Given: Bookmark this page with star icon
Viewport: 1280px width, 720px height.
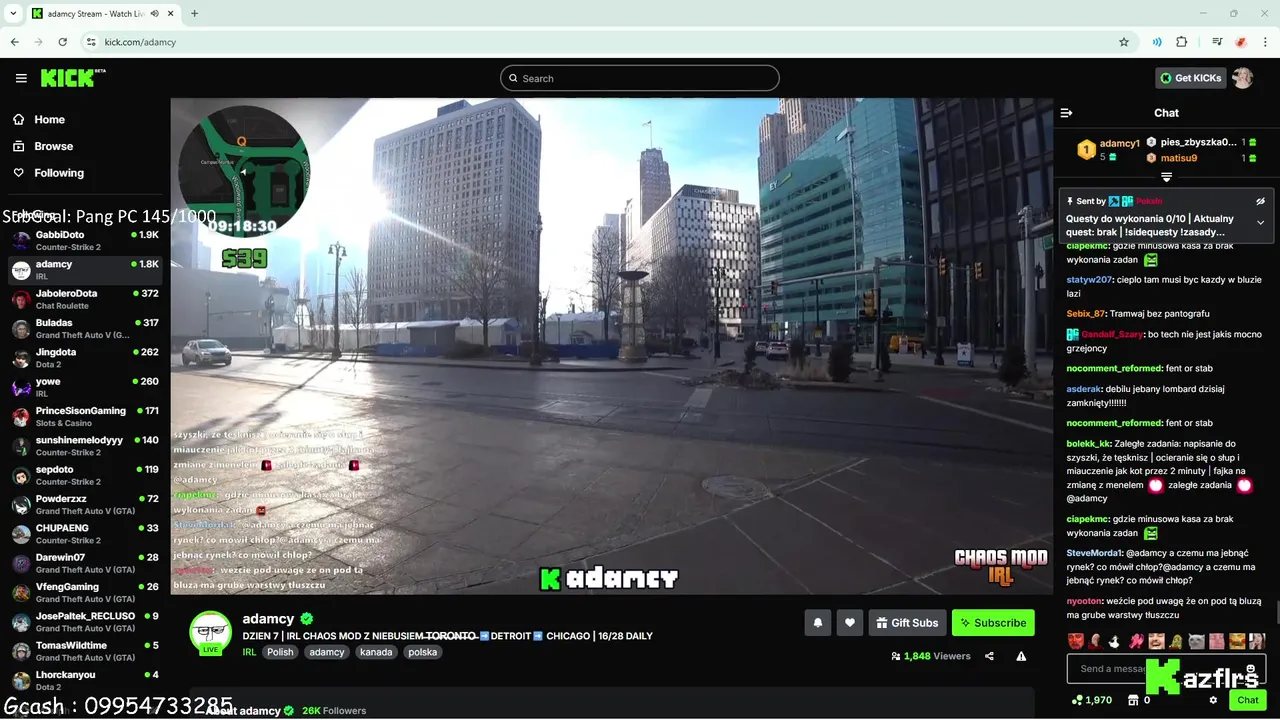Looking at the screenshot, I should (x=1124, y=42).
